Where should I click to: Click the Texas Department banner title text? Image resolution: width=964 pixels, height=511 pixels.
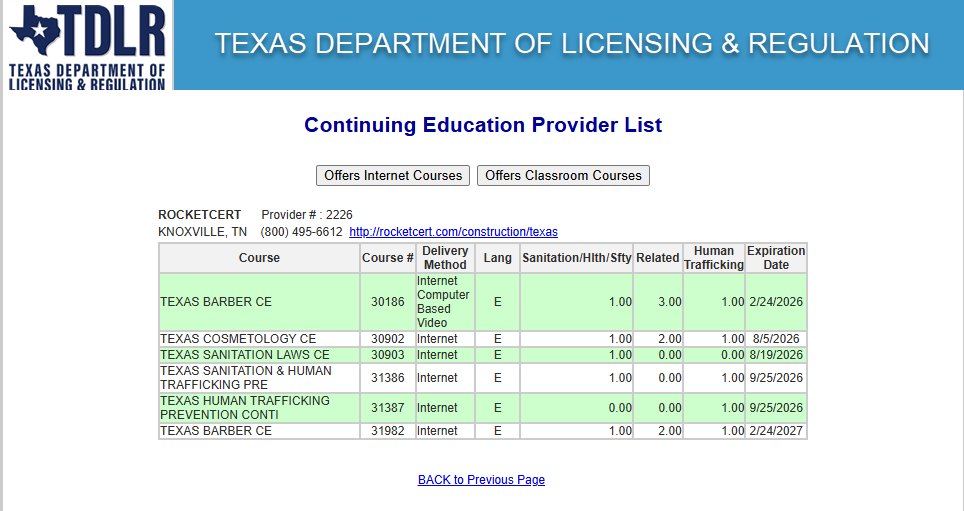(x=571, y=44)
